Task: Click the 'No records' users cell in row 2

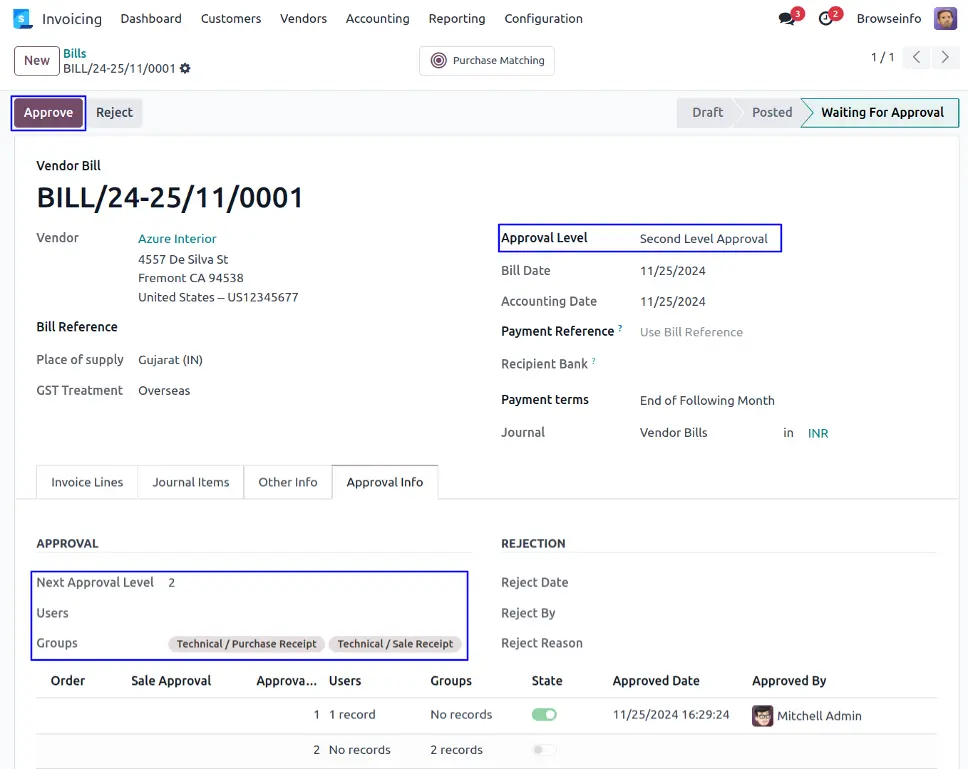Action: click(x=359, y=750)
